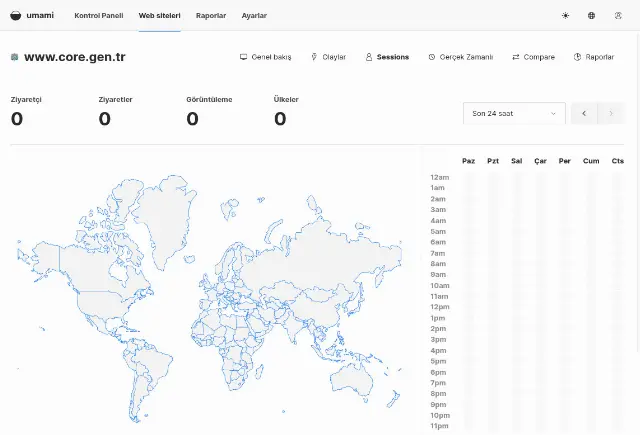Click the Paz column header in heatmap

pos(469,161)
